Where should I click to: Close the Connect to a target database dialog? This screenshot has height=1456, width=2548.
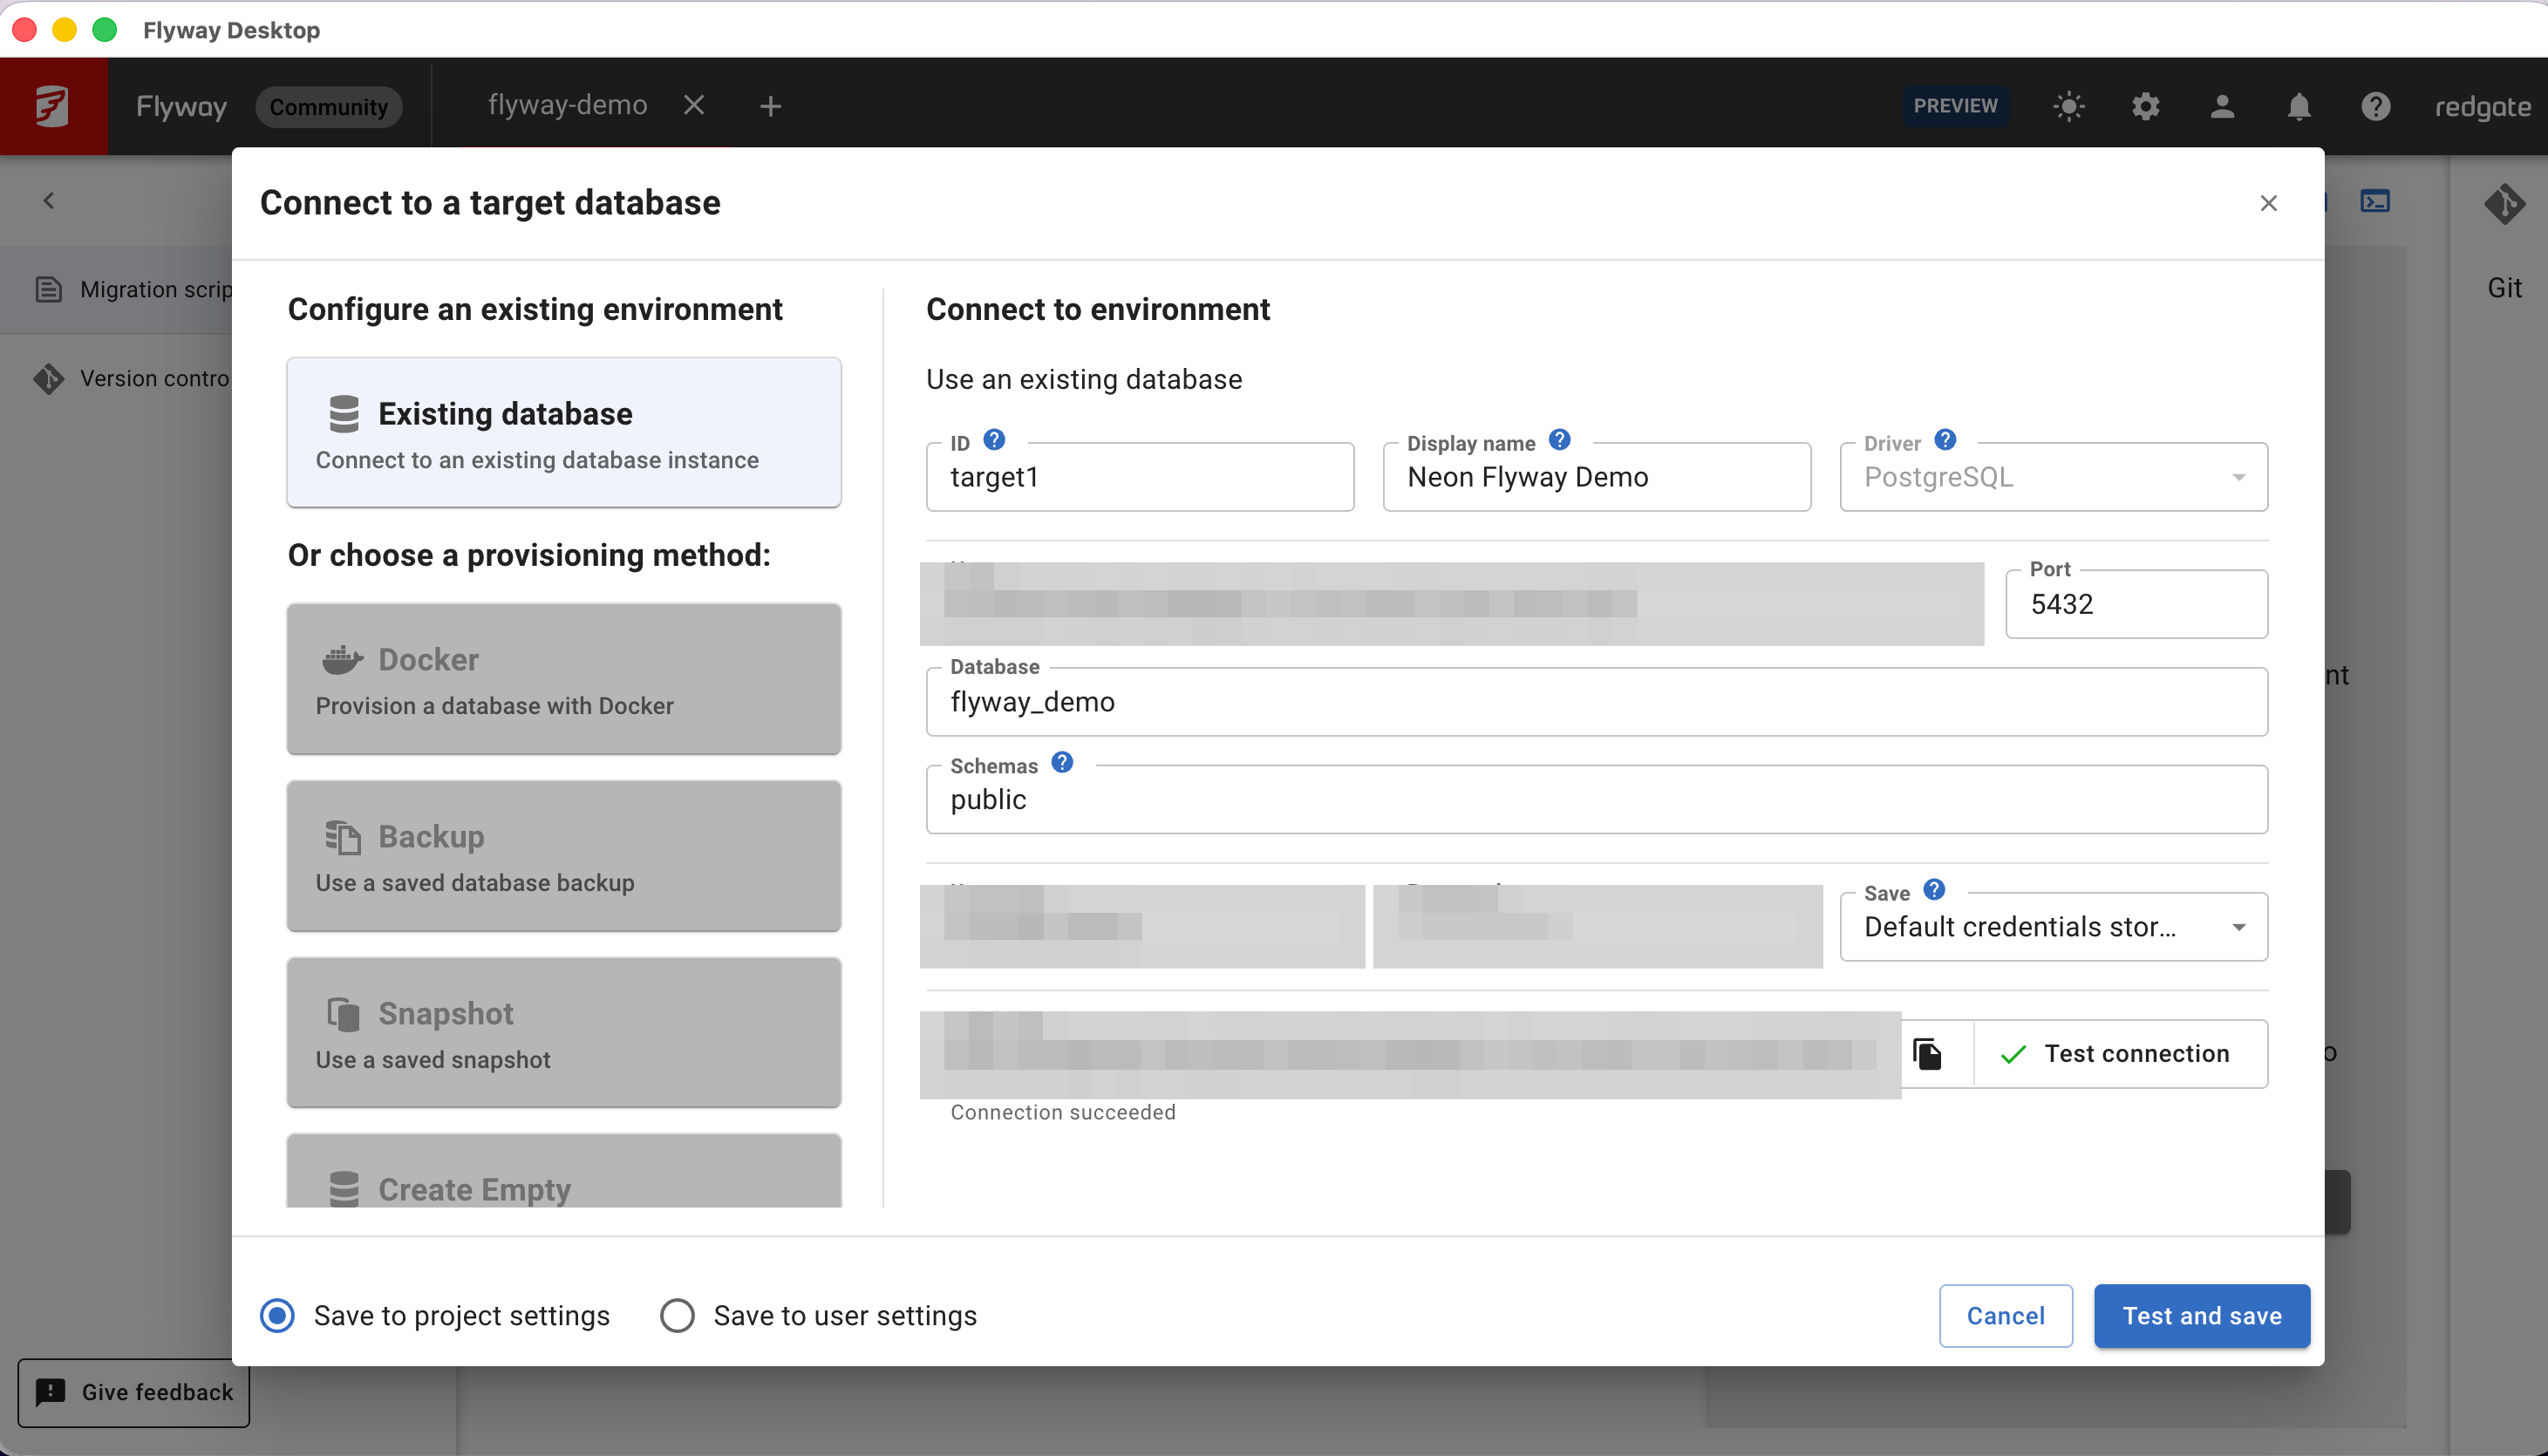click(2268, 203)
